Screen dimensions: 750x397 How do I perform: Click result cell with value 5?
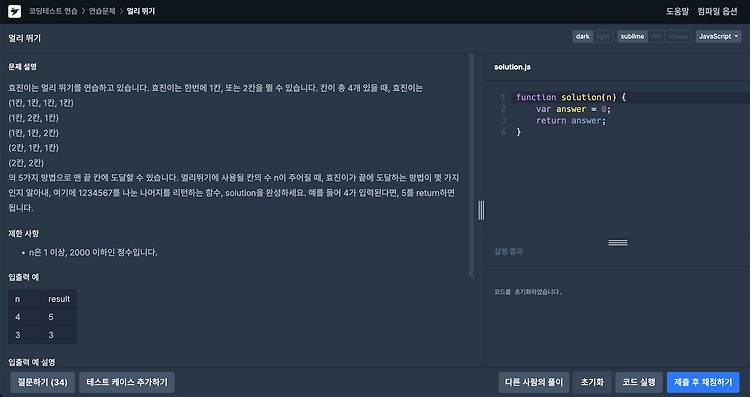[x=59, y=317]
